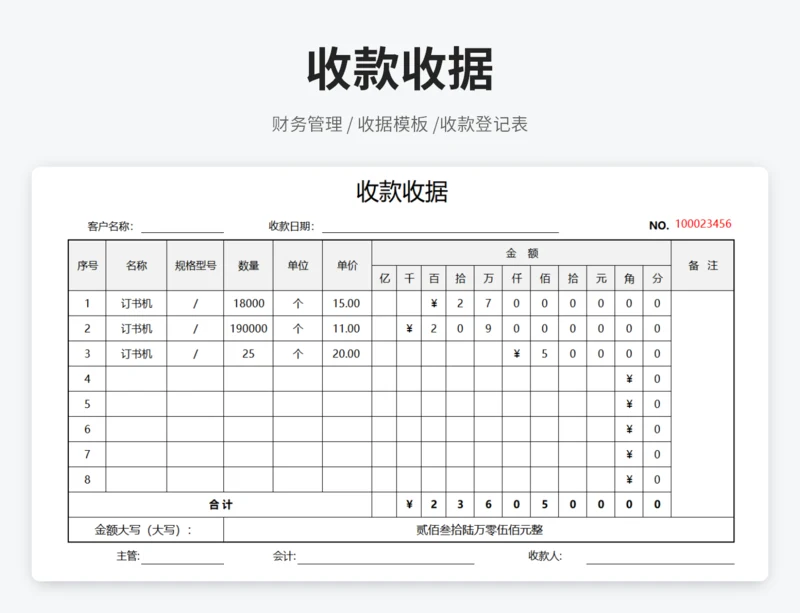Click the 角 amount sub-header
Image resolution: width=800 pixels, height=613 pixels.
point(629,278)
